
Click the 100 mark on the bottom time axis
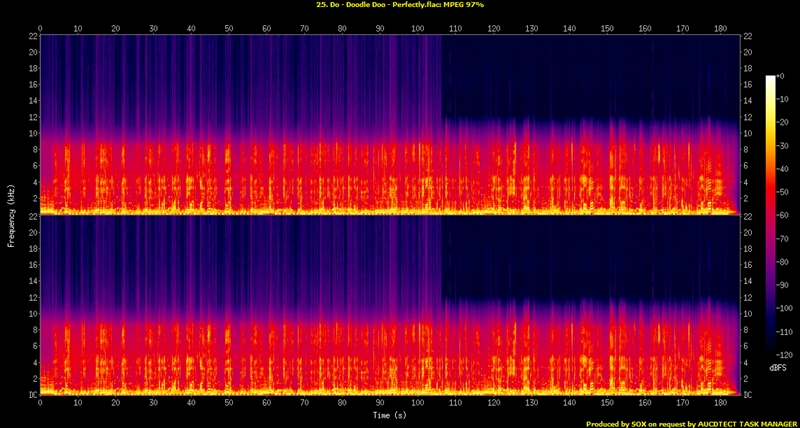pyautogui.click(x=417, y=402)
